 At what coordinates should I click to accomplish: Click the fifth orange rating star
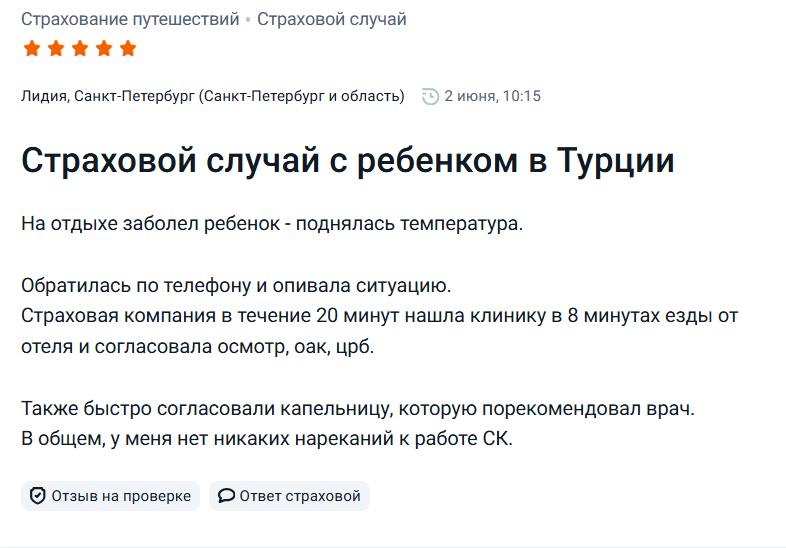point(128,49)
